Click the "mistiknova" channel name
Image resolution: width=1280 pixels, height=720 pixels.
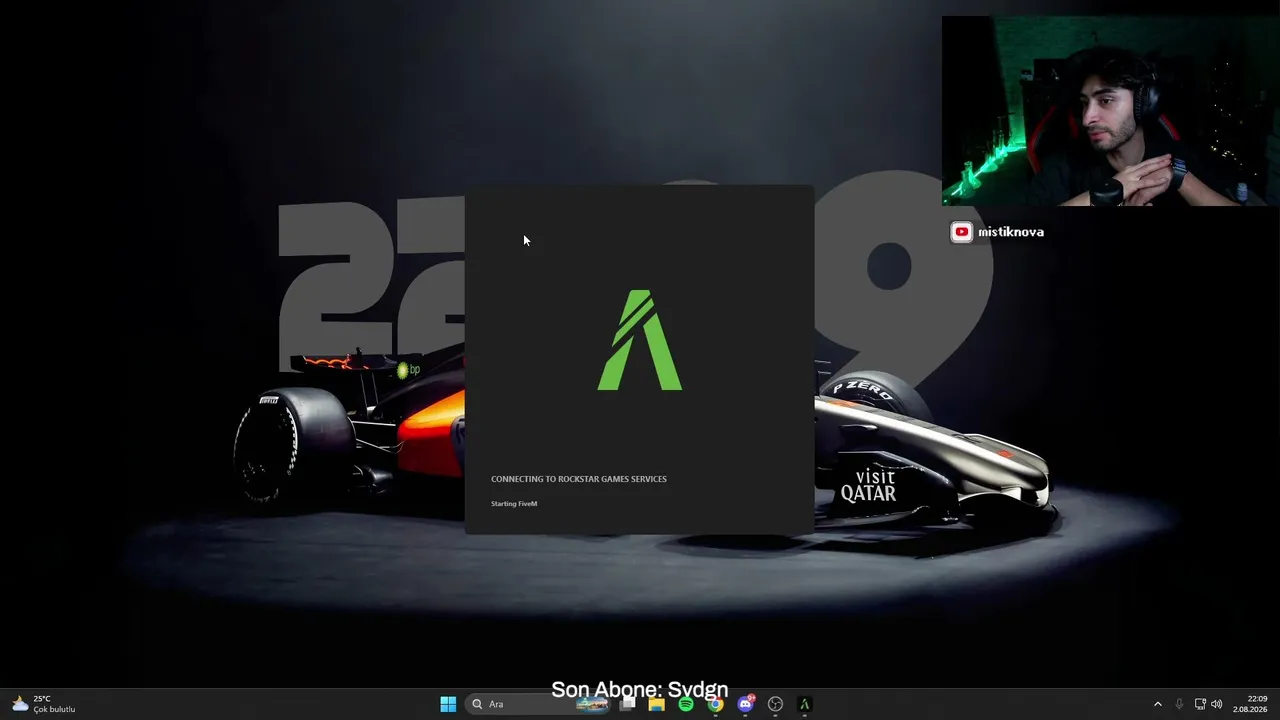point(1011,232)
